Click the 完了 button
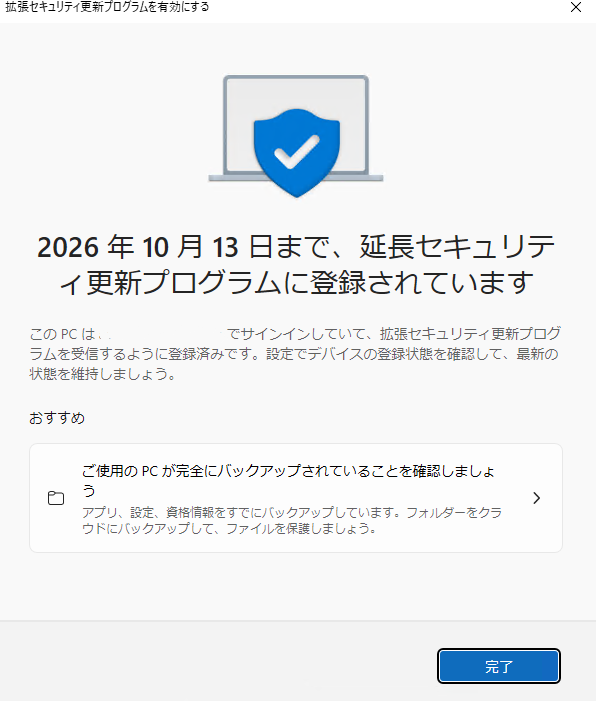This screenshot has width=596, height=701. pyautogui.click(x=499, y=666)
